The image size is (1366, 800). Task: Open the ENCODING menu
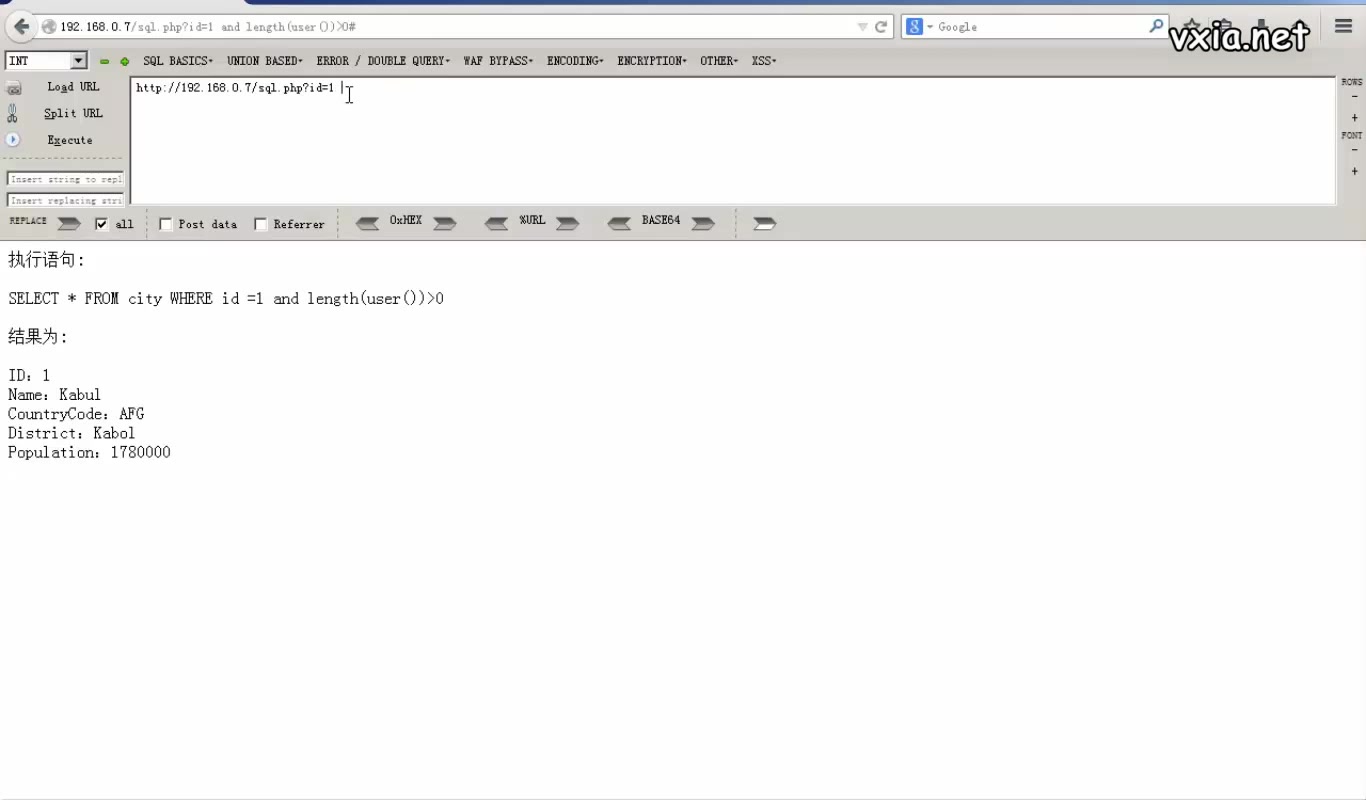(x=575, y=61)
